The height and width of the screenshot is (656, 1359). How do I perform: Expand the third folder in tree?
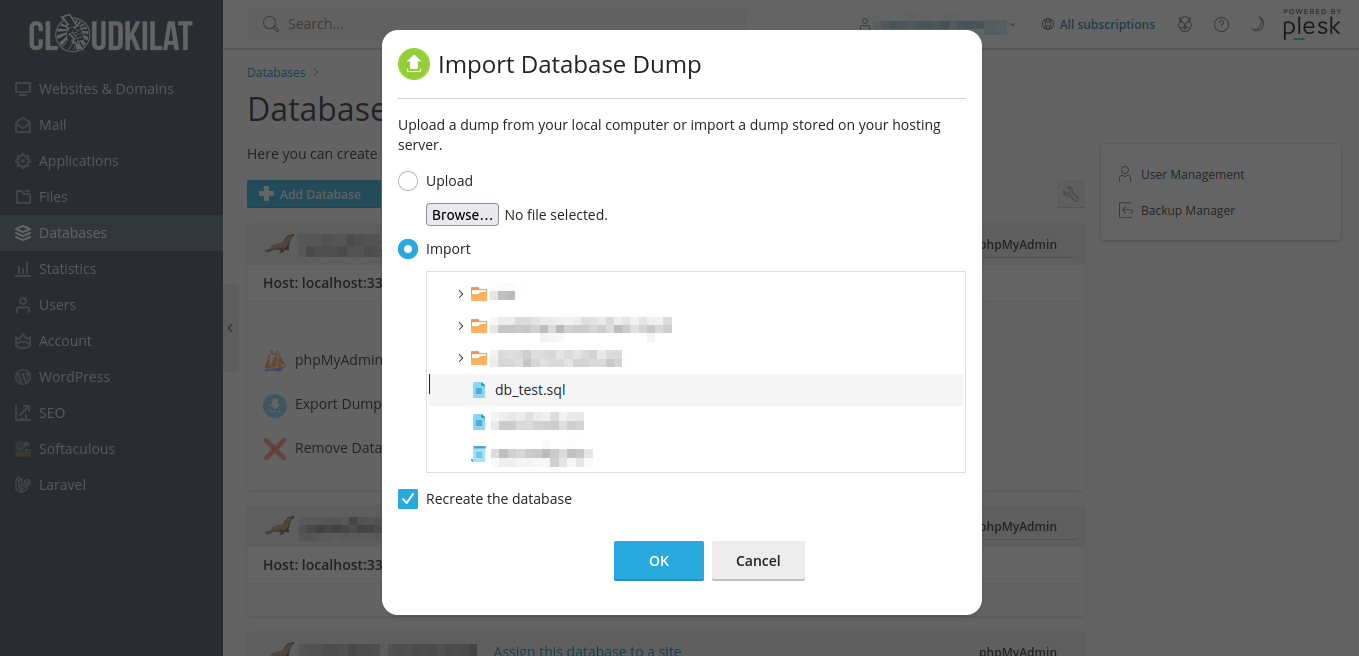pyautogui.click(x=460, y=358)
